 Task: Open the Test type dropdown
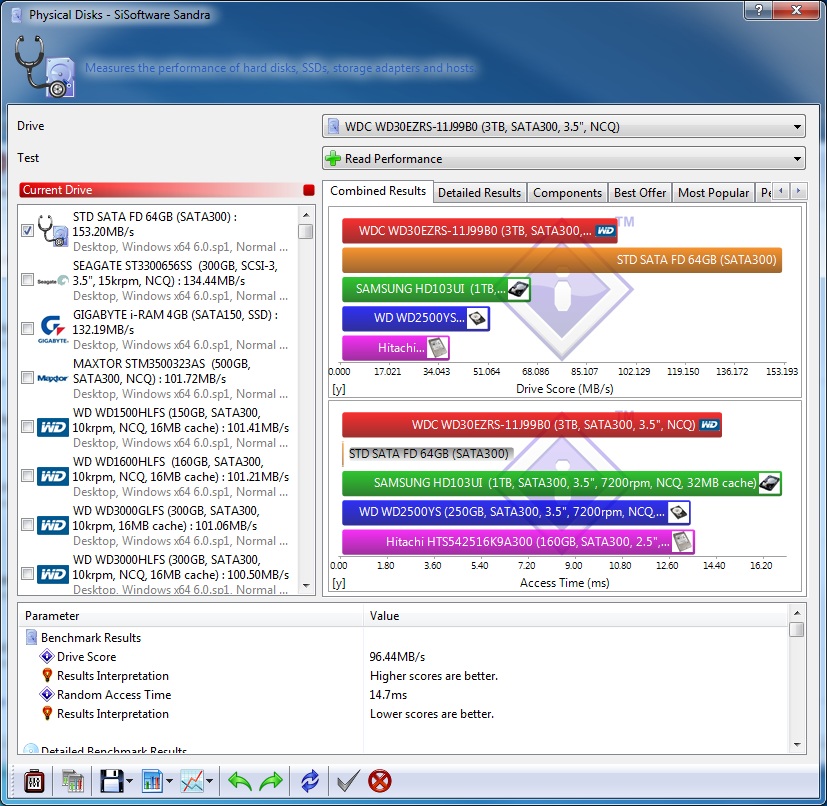(x=564, y=158)
